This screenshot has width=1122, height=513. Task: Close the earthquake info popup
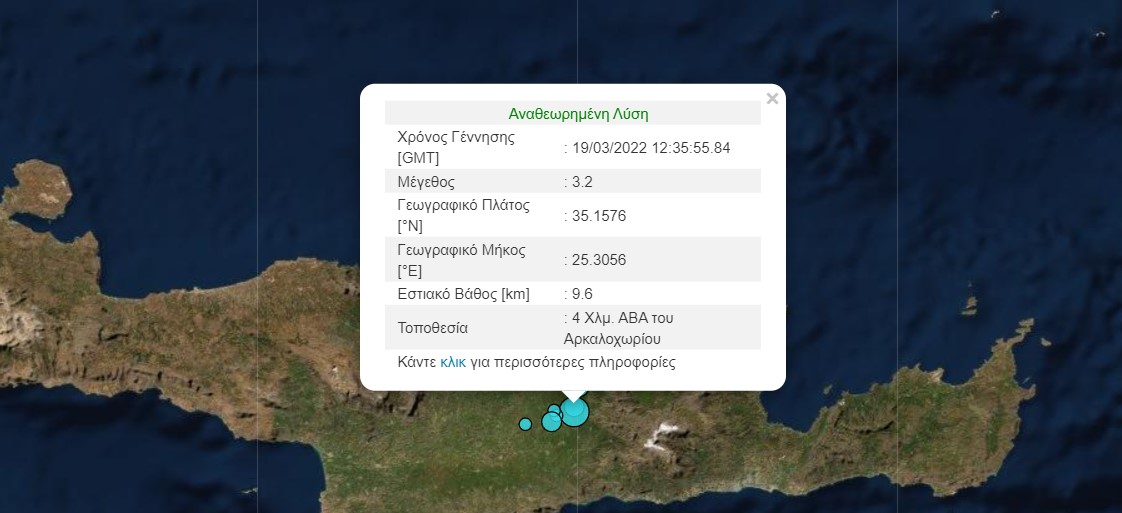772,99
